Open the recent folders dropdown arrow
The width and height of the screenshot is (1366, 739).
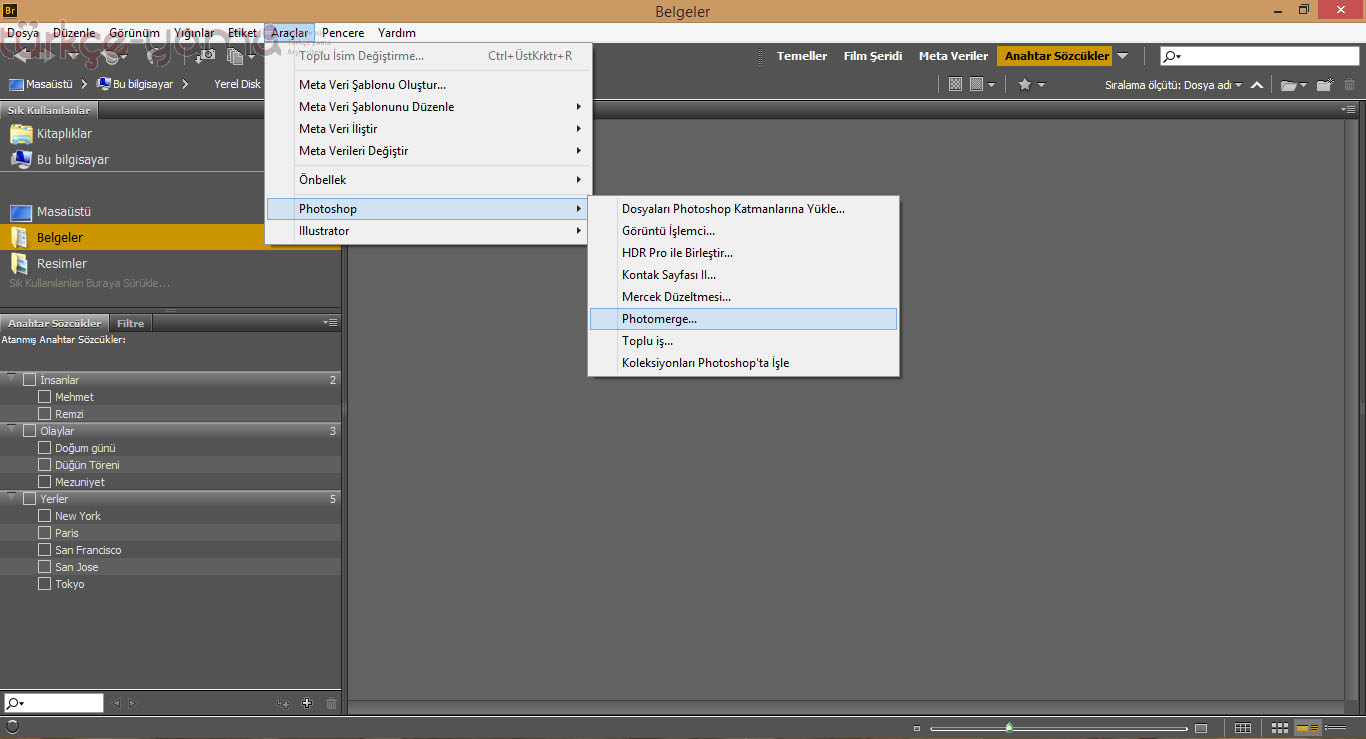[1303, 85]
